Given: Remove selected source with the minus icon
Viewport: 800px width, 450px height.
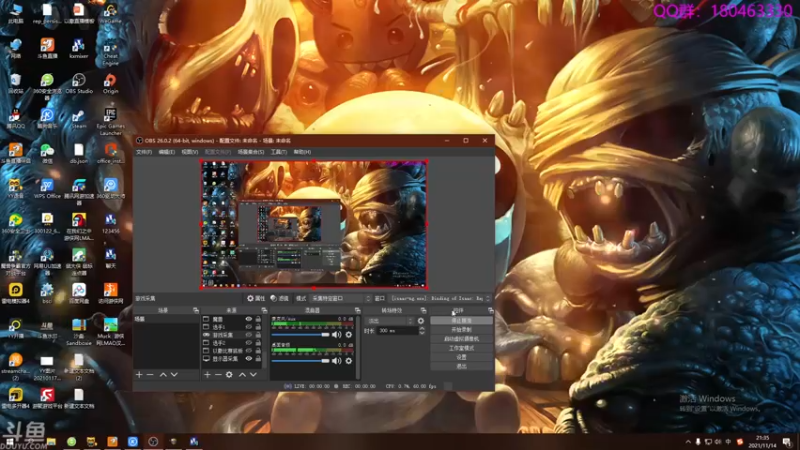Looking at the screenshot, I should click(218, 374).
